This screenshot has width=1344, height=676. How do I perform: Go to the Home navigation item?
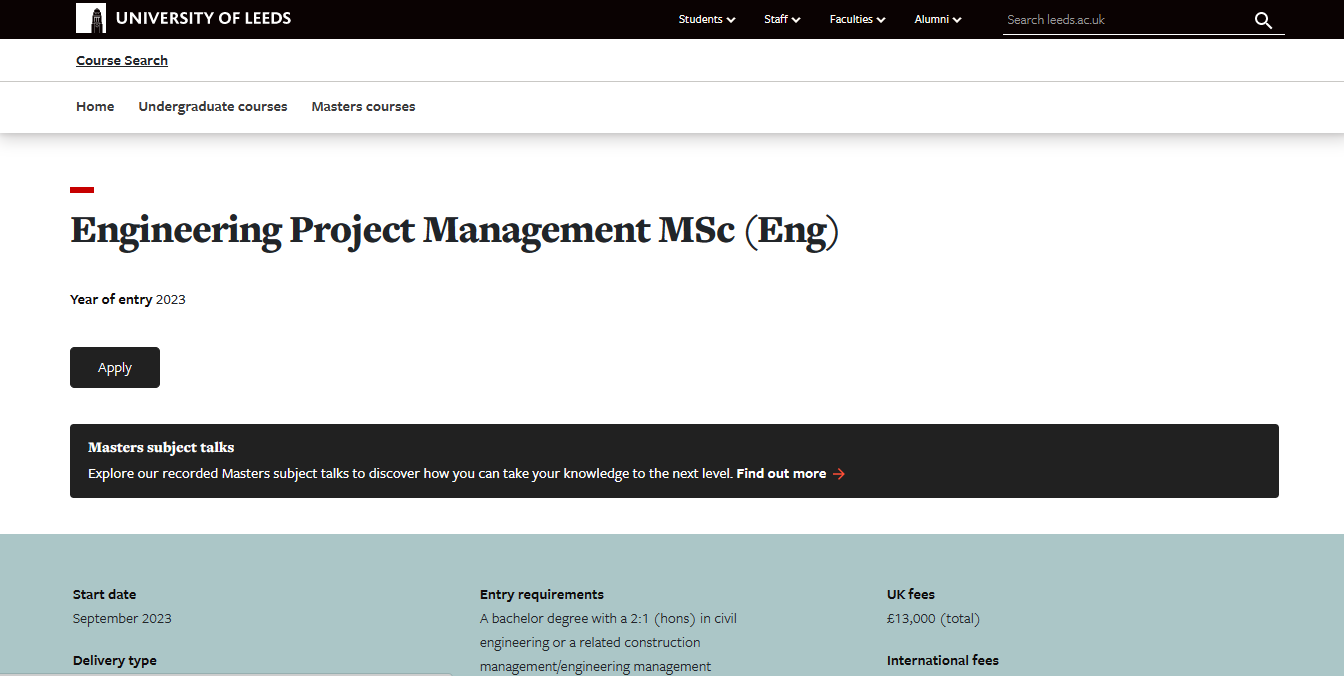95,107
